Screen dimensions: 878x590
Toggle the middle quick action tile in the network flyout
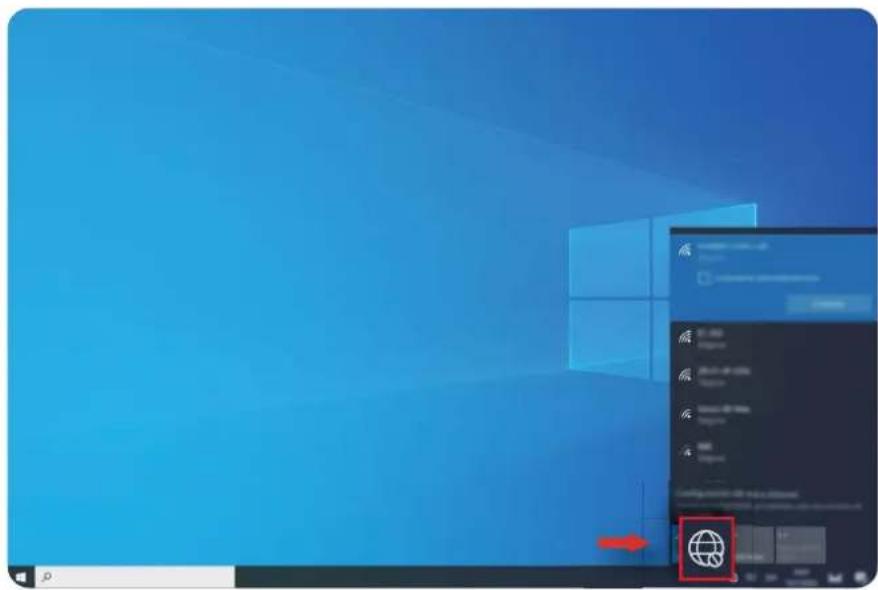coord(754,545)
